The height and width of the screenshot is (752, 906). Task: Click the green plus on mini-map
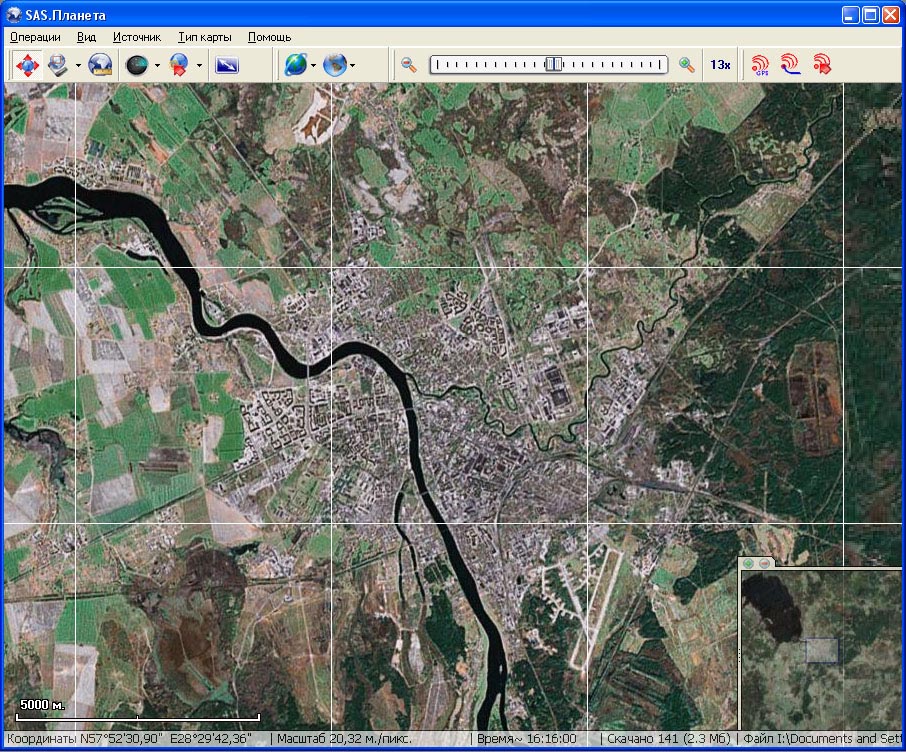tap(749, 563)
